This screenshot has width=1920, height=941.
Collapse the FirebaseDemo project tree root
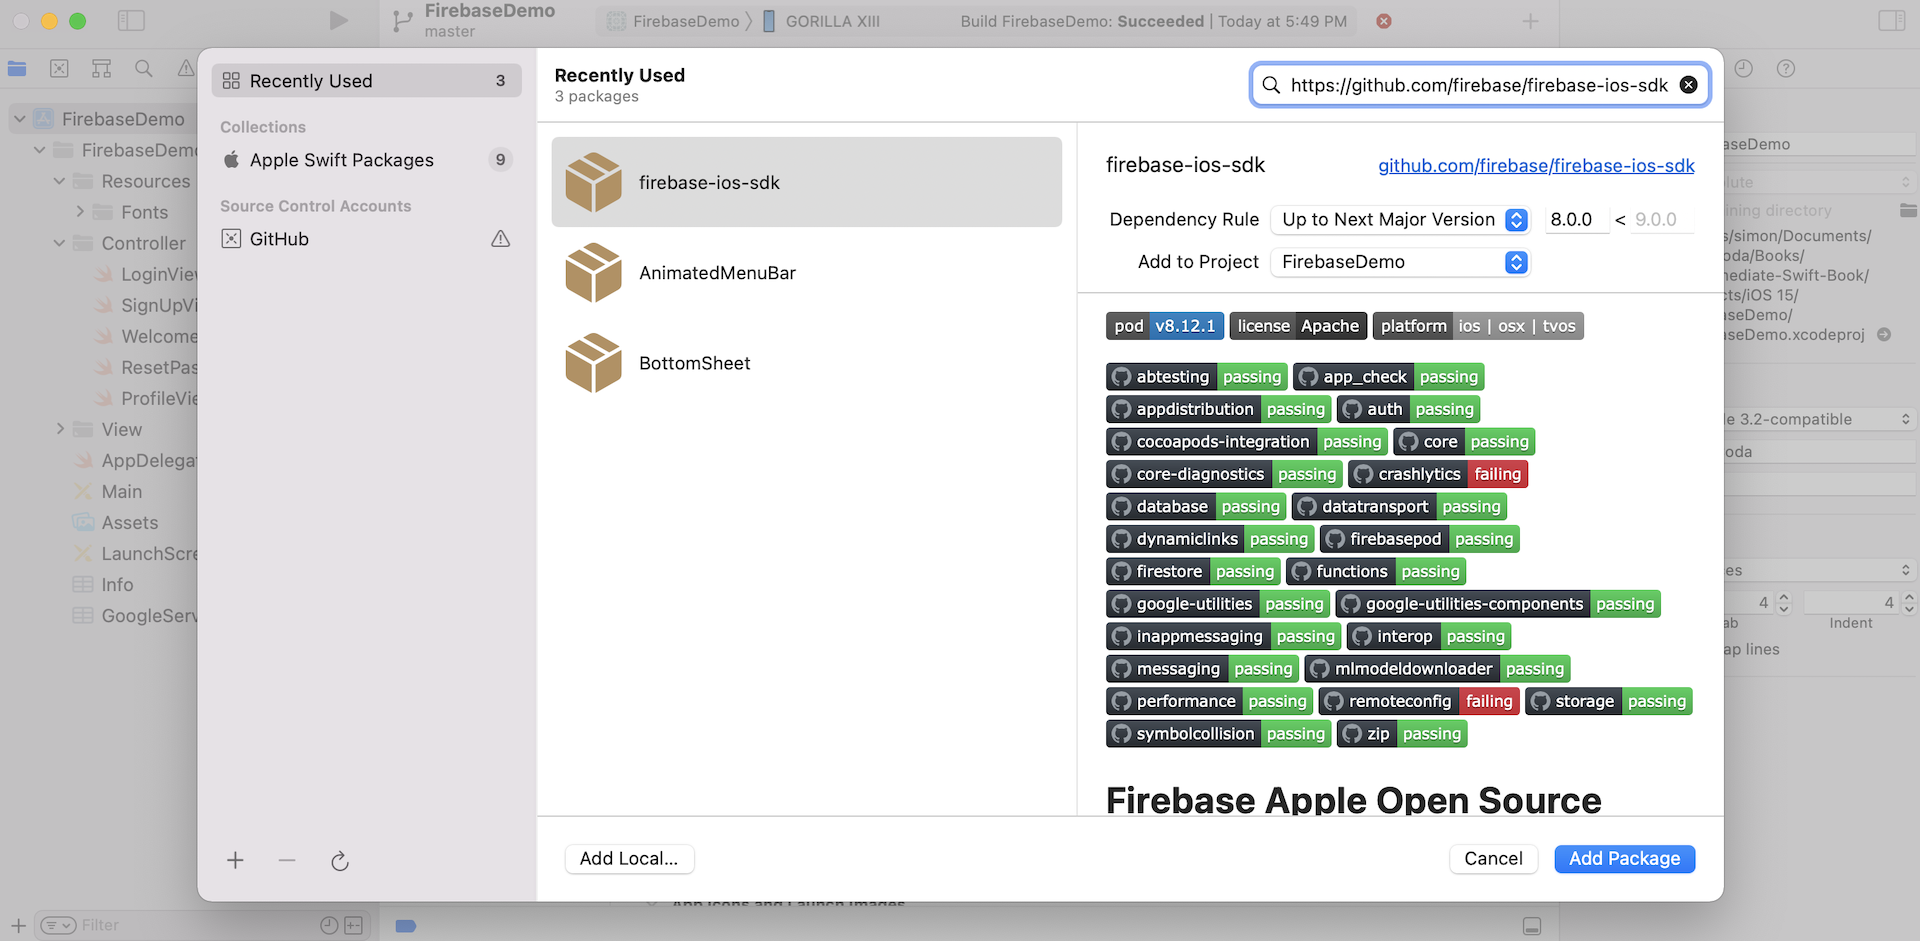point(20,119)
